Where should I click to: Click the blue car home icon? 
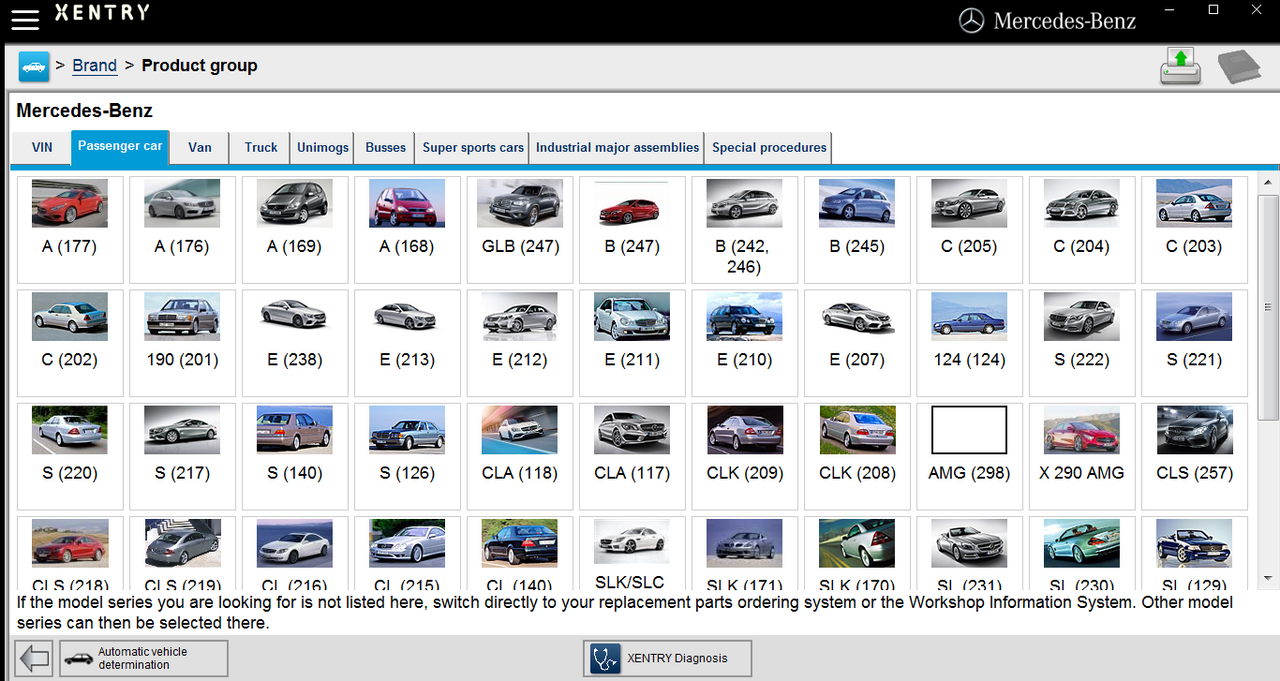pyautogui.click(x=34, y=67)
